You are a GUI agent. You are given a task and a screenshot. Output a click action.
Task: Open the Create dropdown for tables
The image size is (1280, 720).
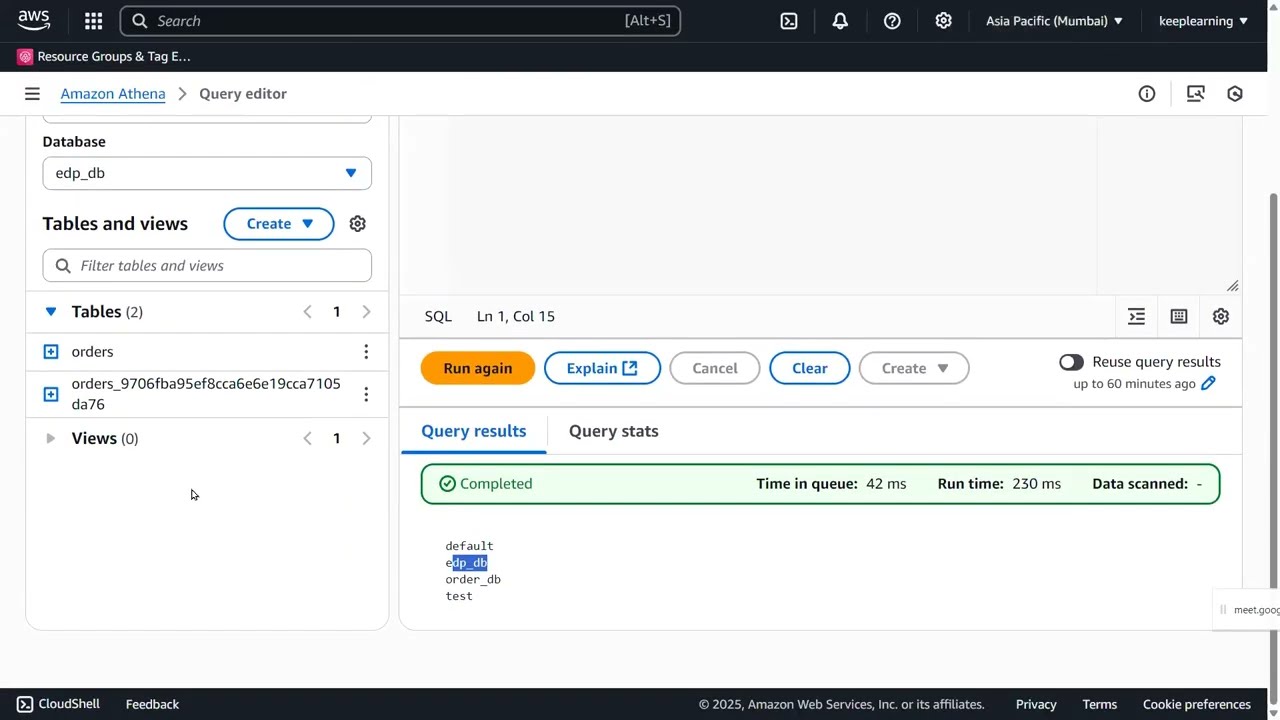point(279,224)
